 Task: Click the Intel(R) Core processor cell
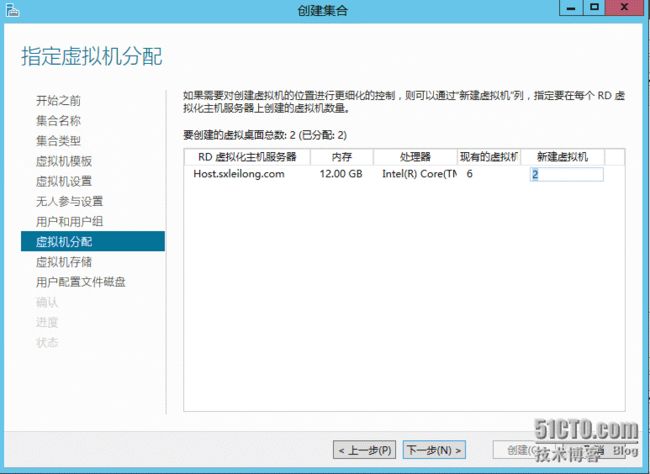tap(420, 174)
